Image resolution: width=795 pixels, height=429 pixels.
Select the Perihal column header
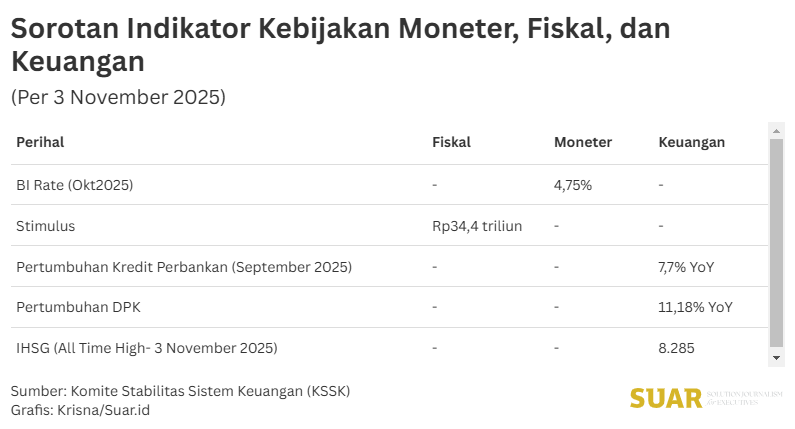tap(40, 143)
